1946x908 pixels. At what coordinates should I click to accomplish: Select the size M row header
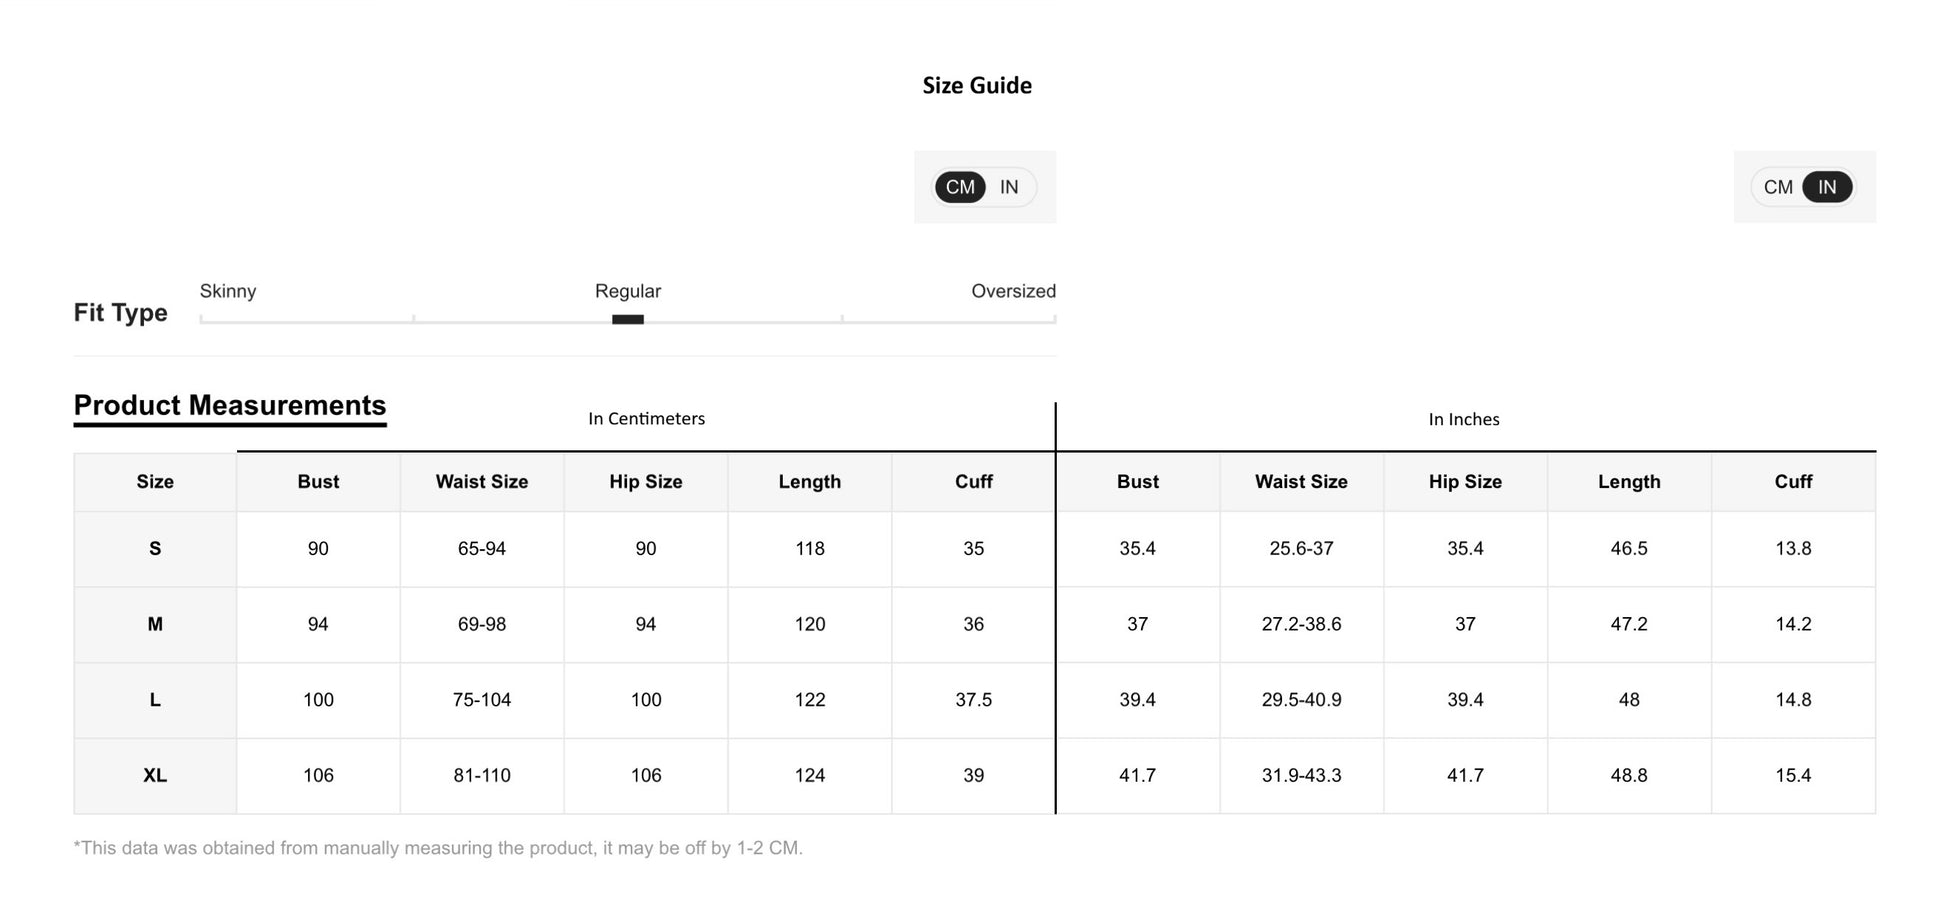point(155,624)
